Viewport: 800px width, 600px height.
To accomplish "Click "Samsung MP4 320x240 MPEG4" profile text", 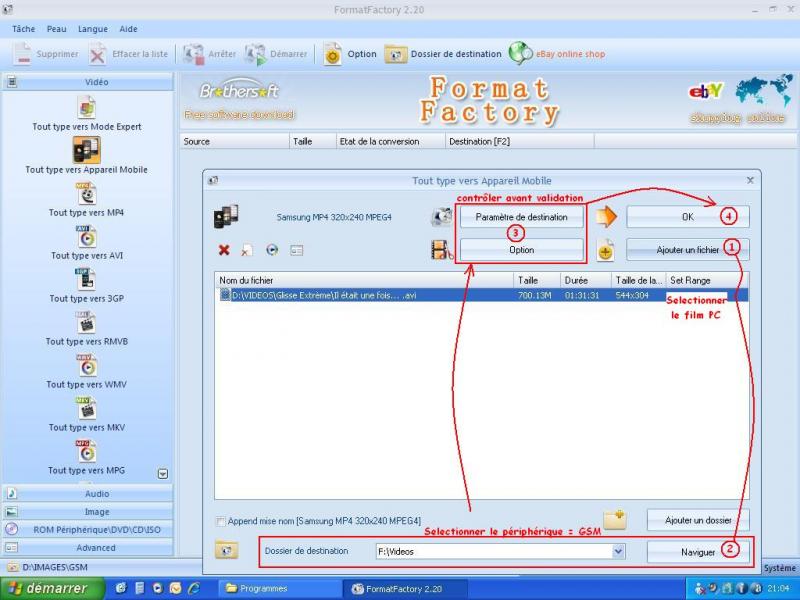I will click(x=334, y=217).
